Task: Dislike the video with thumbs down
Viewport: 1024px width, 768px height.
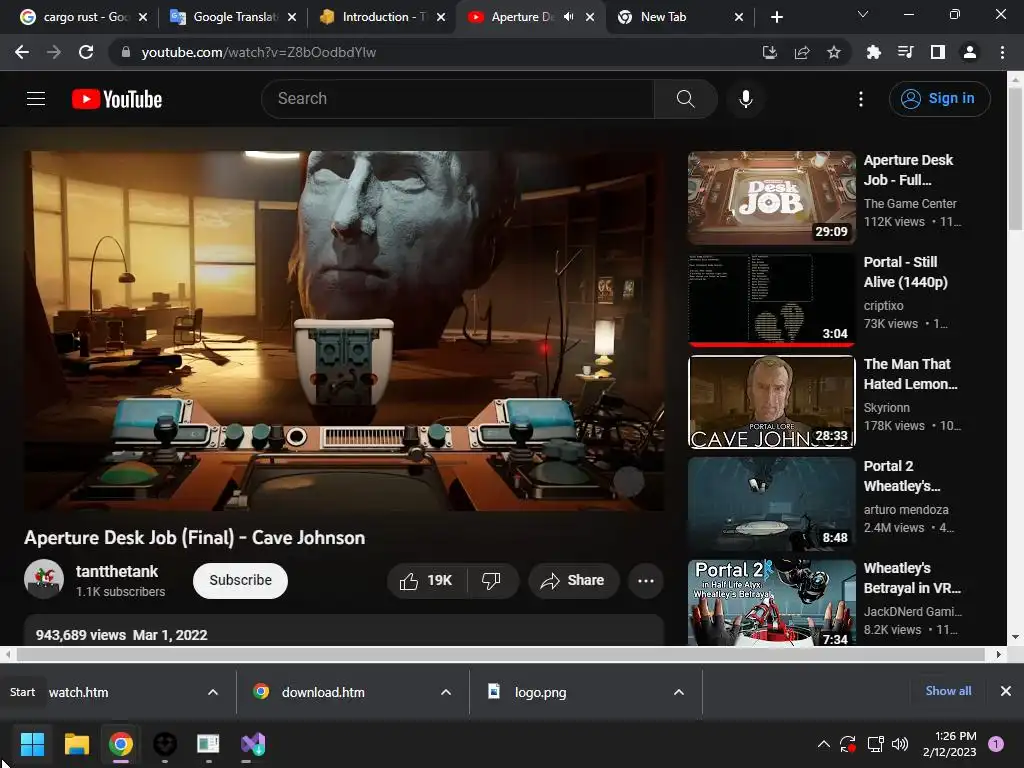Action: 492,581
